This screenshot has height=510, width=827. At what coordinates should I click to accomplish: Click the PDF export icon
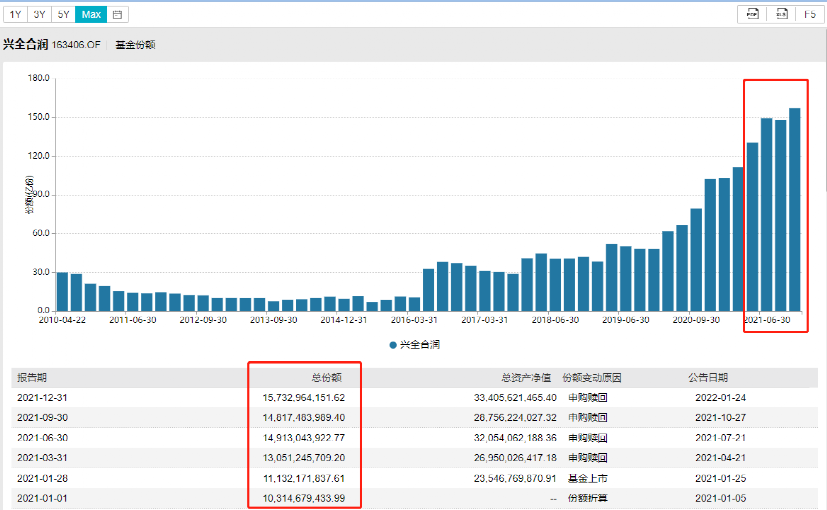click(750, 14)
